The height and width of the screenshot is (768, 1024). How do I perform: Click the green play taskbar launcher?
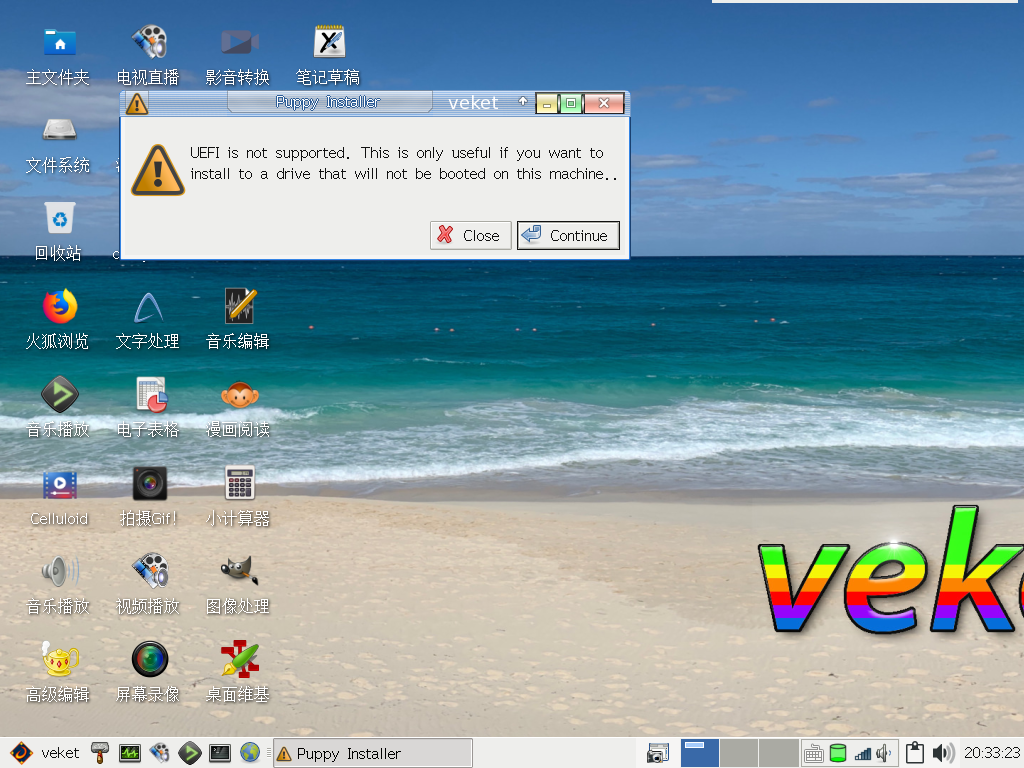click(189, 753)
